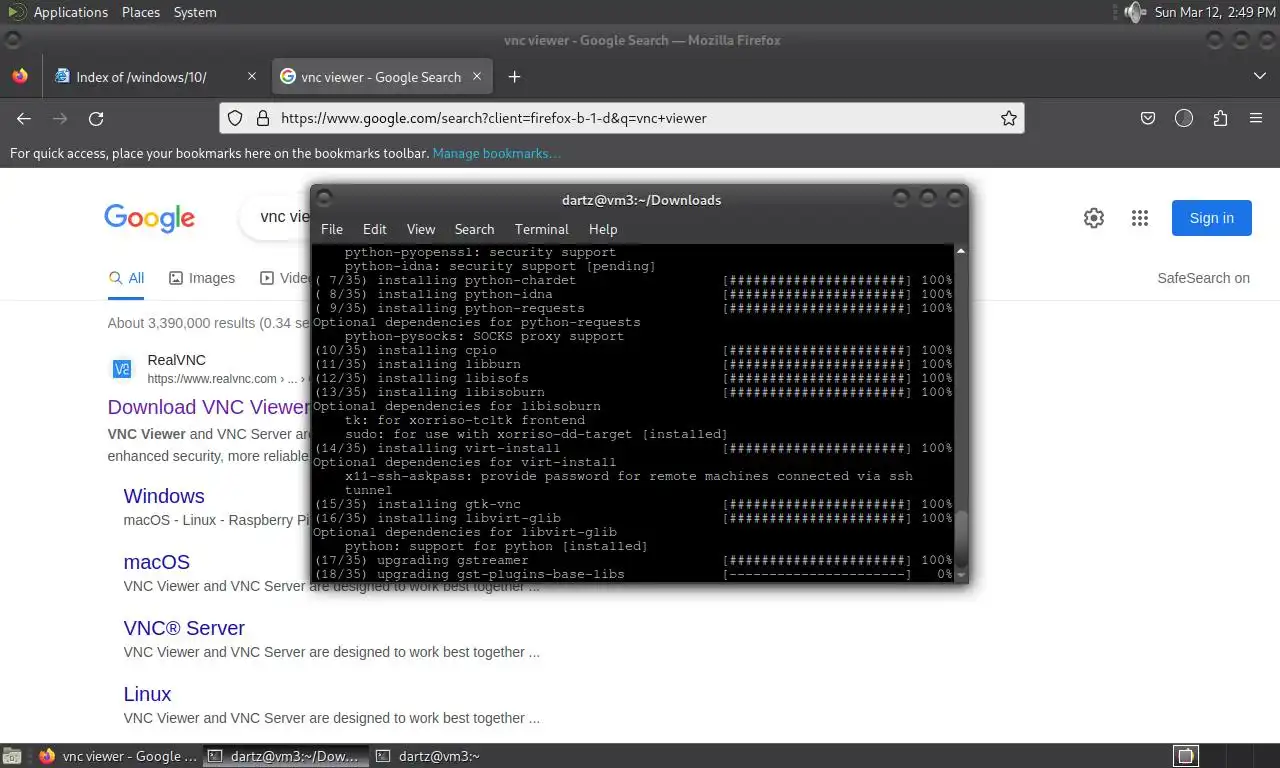Open the terminal View menu

point(421,229)
